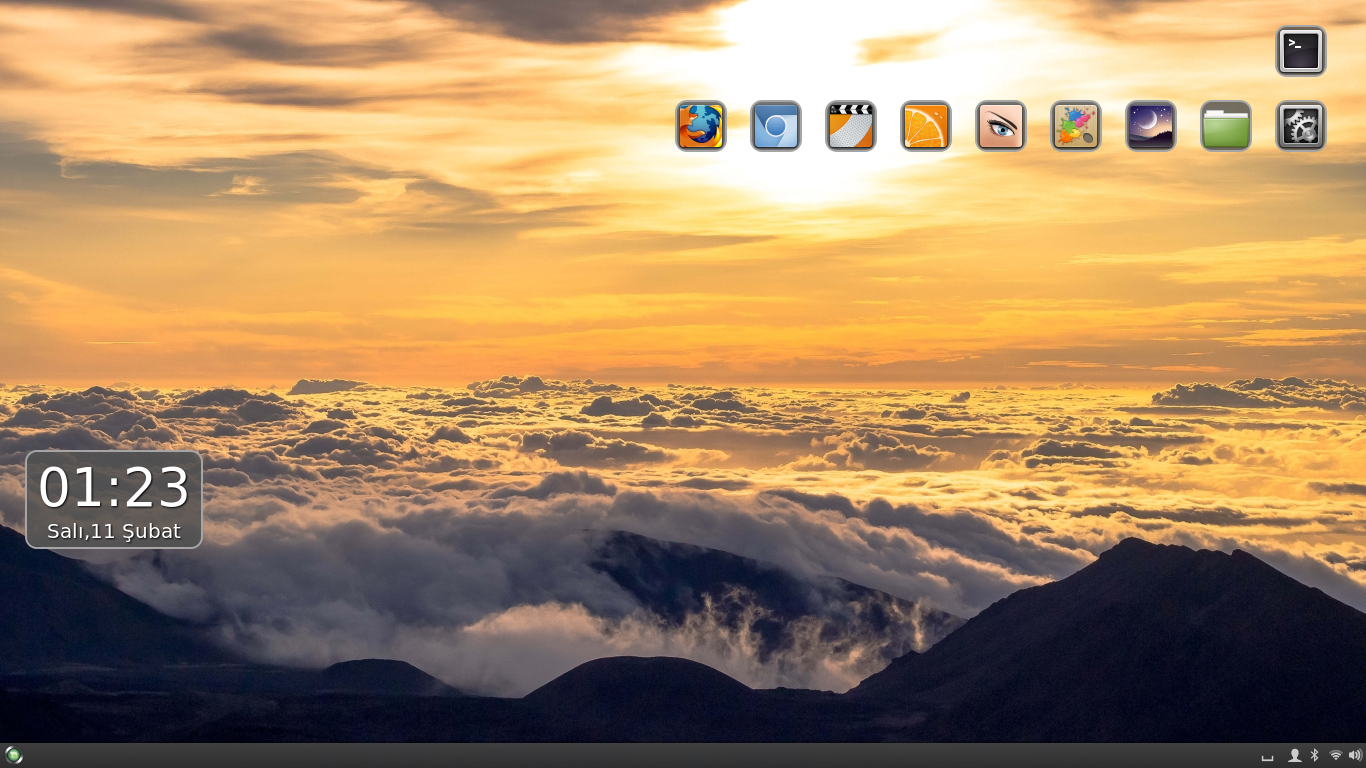
Task: Open the gears system settings icon
Action: point(1301,126)
